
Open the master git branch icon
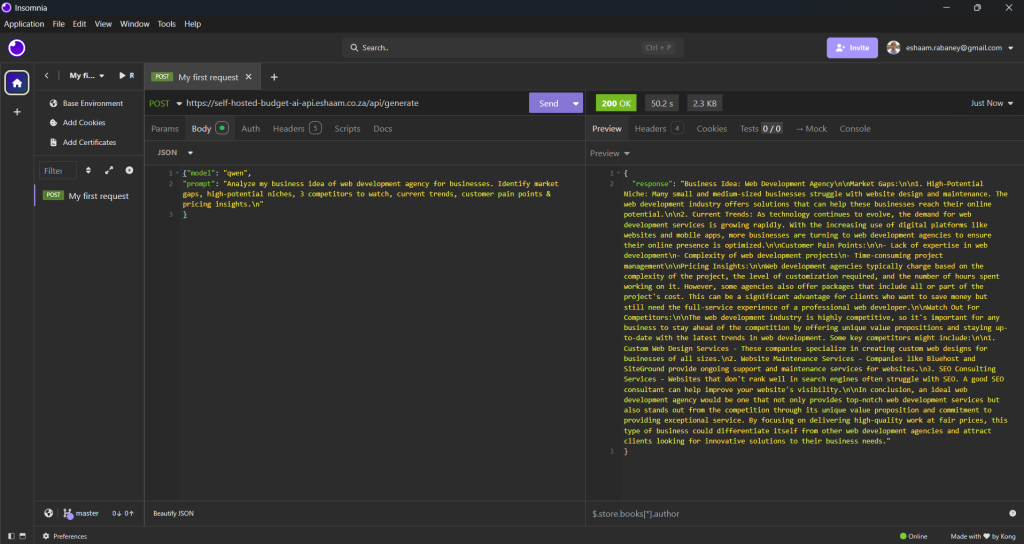[69, 513]
